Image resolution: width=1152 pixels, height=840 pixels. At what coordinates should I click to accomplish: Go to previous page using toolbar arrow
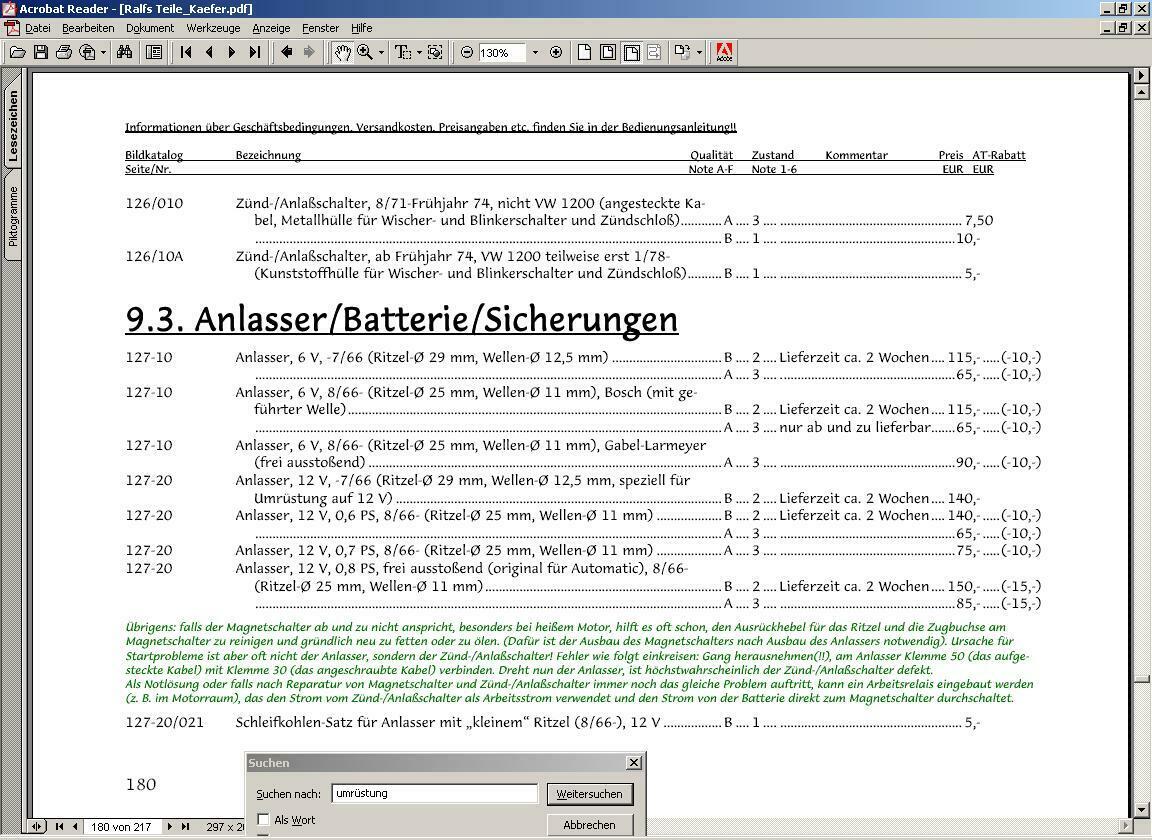[x=209, y=52]
